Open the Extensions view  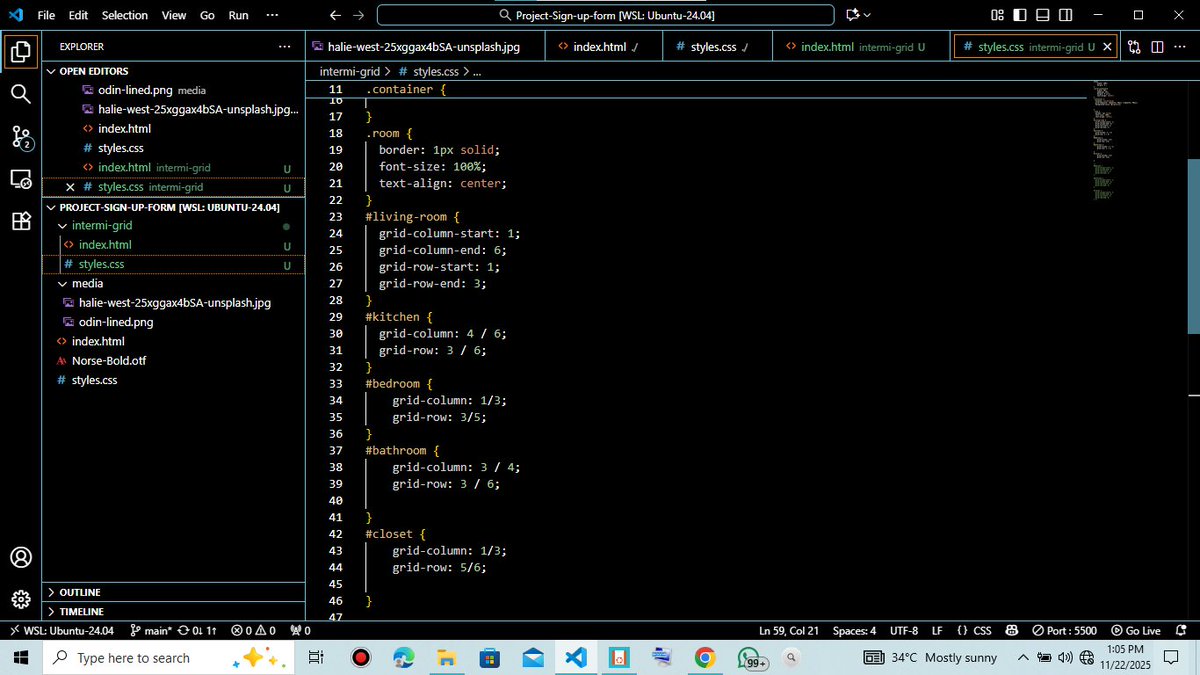pos(21,222)
